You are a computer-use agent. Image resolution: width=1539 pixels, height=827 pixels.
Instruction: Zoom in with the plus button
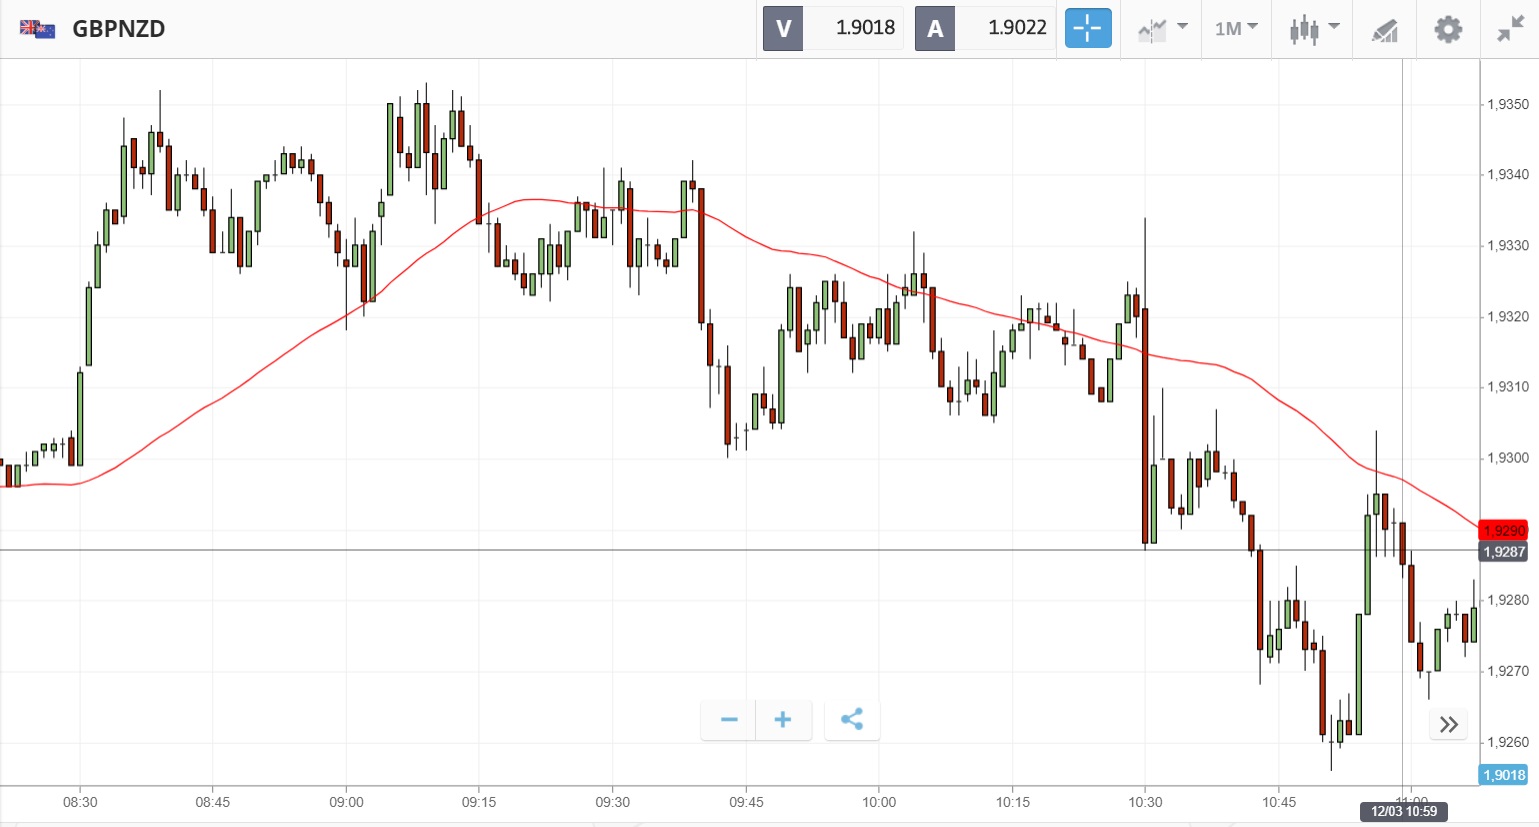[x=783, y=720]
